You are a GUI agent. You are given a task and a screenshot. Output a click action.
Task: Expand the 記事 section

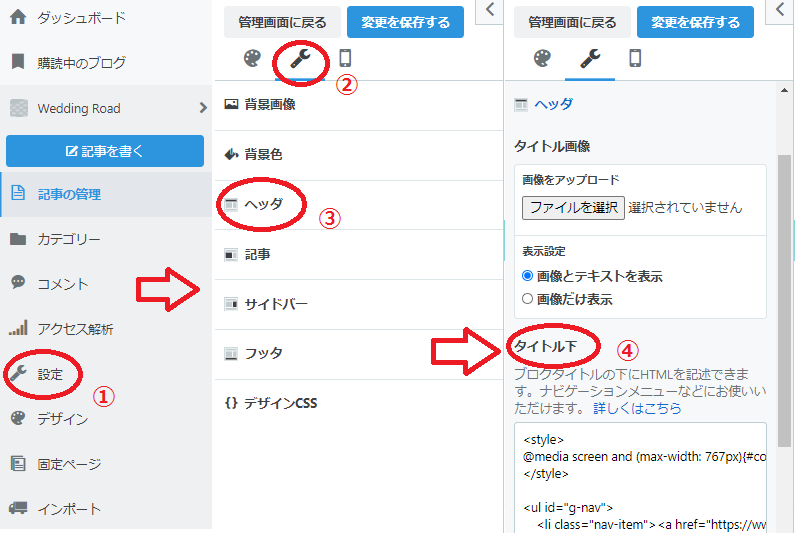358,254
